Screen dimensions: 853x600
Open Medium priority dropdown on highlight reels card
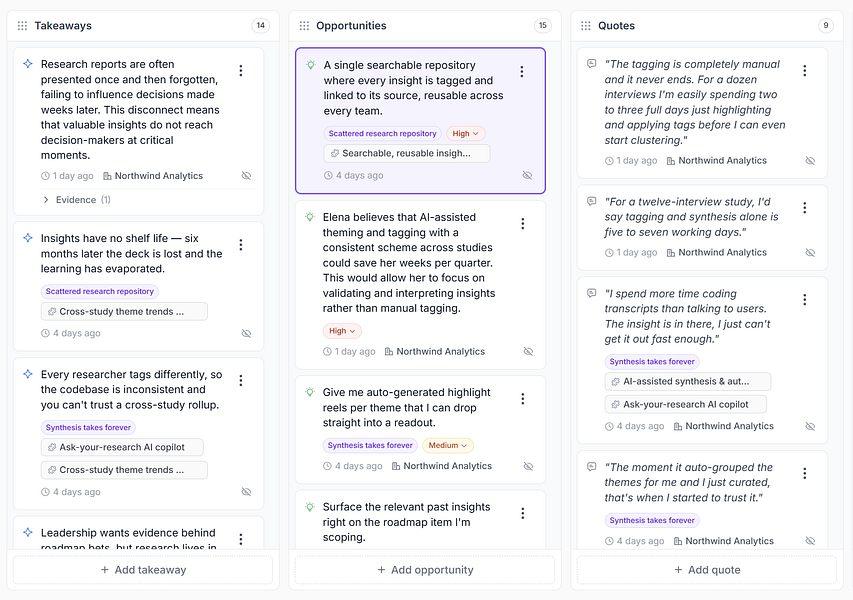[x=448, y=445]
